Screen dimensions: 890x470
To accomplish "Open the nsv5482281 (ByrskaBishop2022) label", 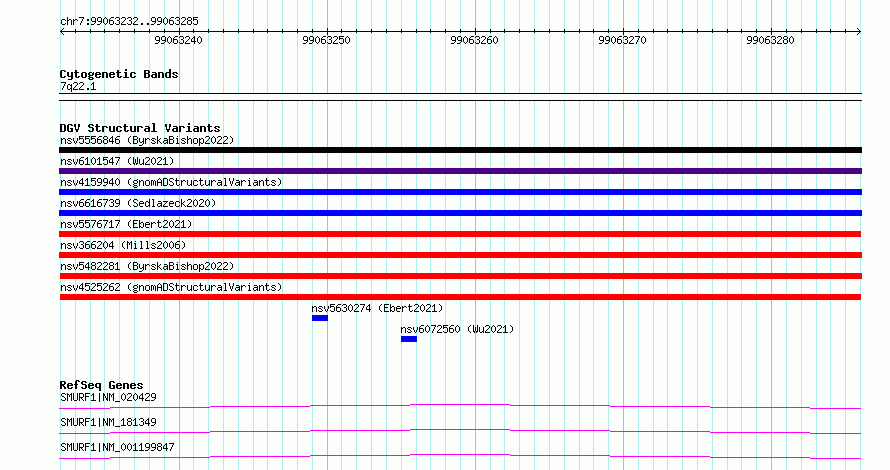I will [147, 266].
